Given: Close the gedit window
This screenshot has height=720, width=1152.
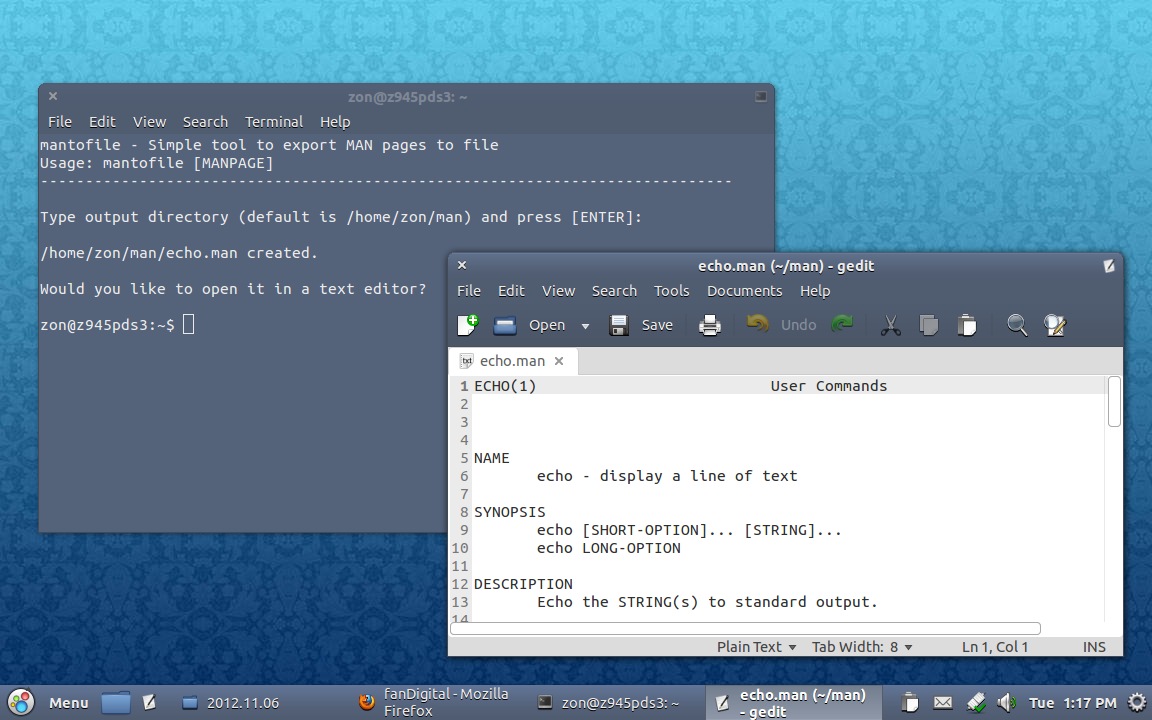Looking at the screenshot, I should (x=461, y=265).
